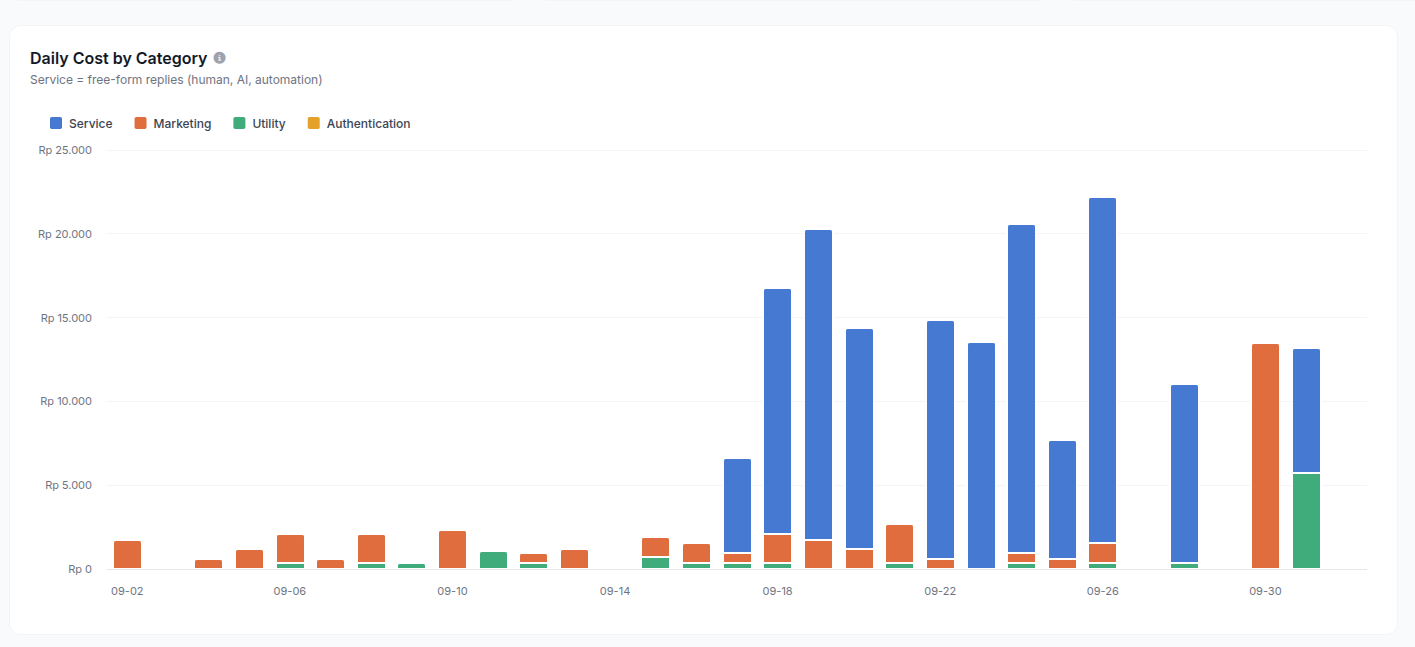Click the 09-02 date label
This screenshot has width=1415, height=647.
127,591
